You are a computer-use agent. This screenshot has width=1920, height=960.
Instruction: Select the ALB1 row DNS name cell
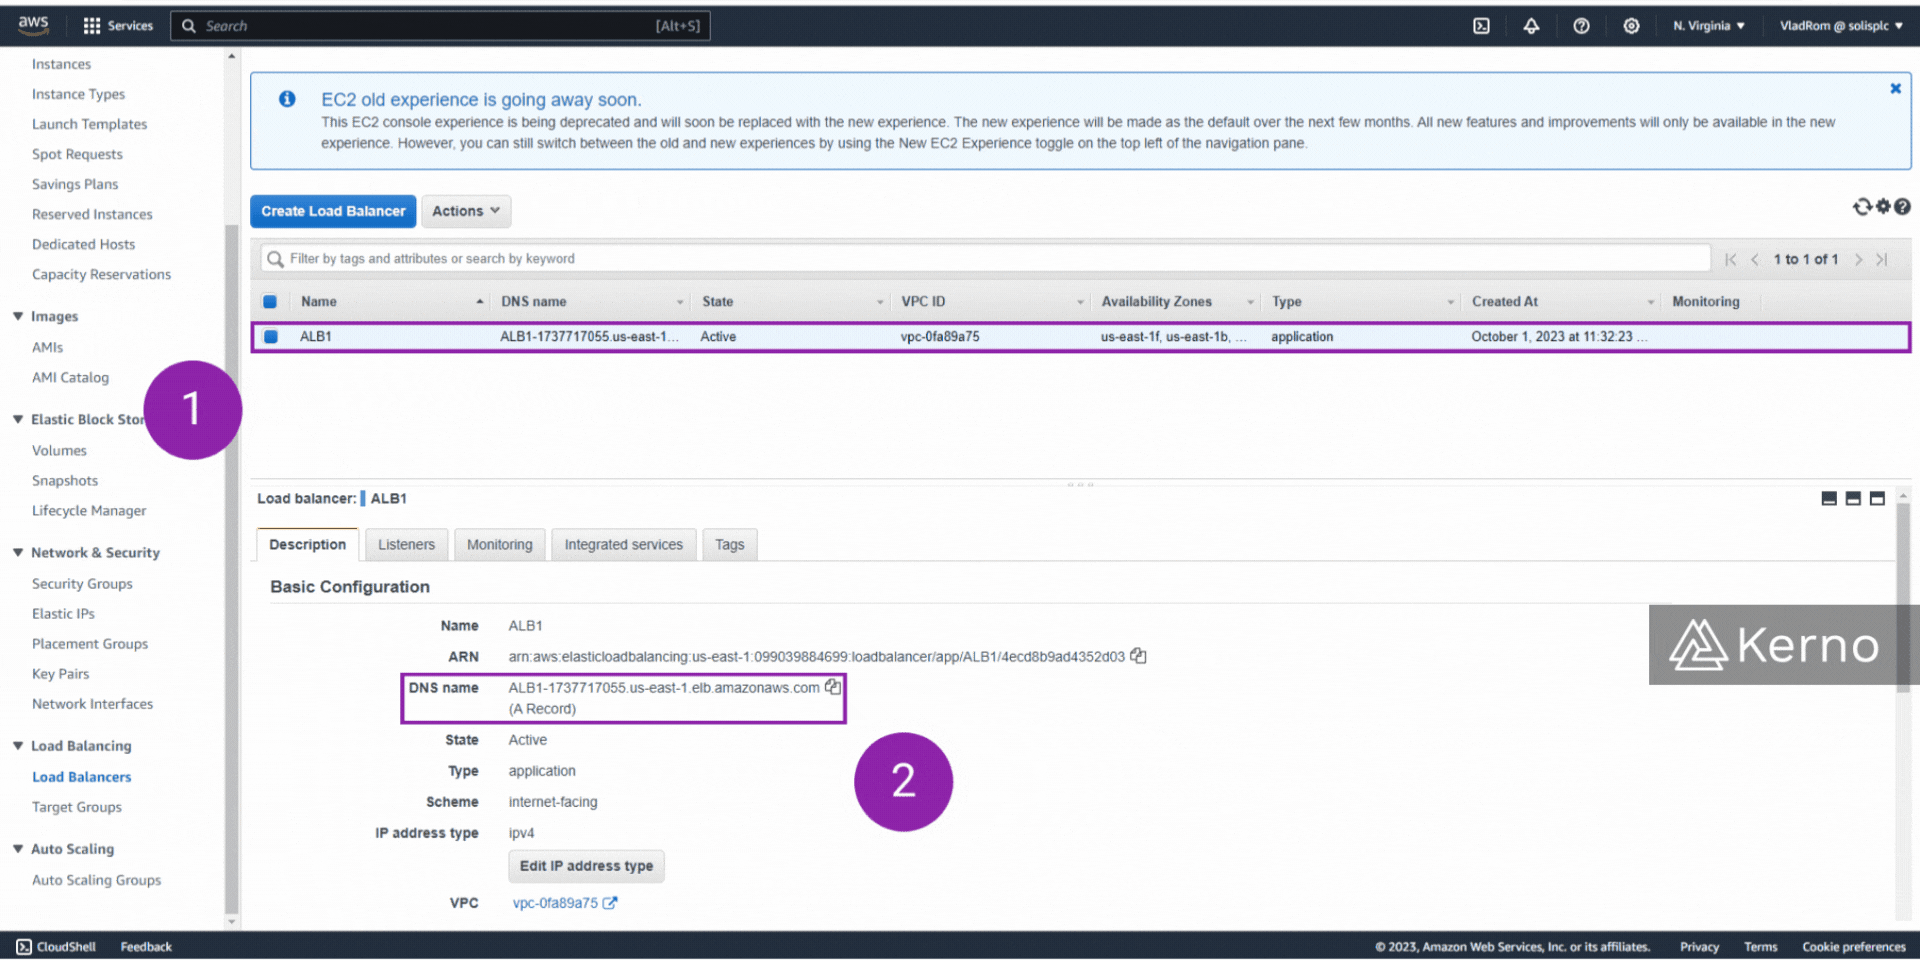590,337
